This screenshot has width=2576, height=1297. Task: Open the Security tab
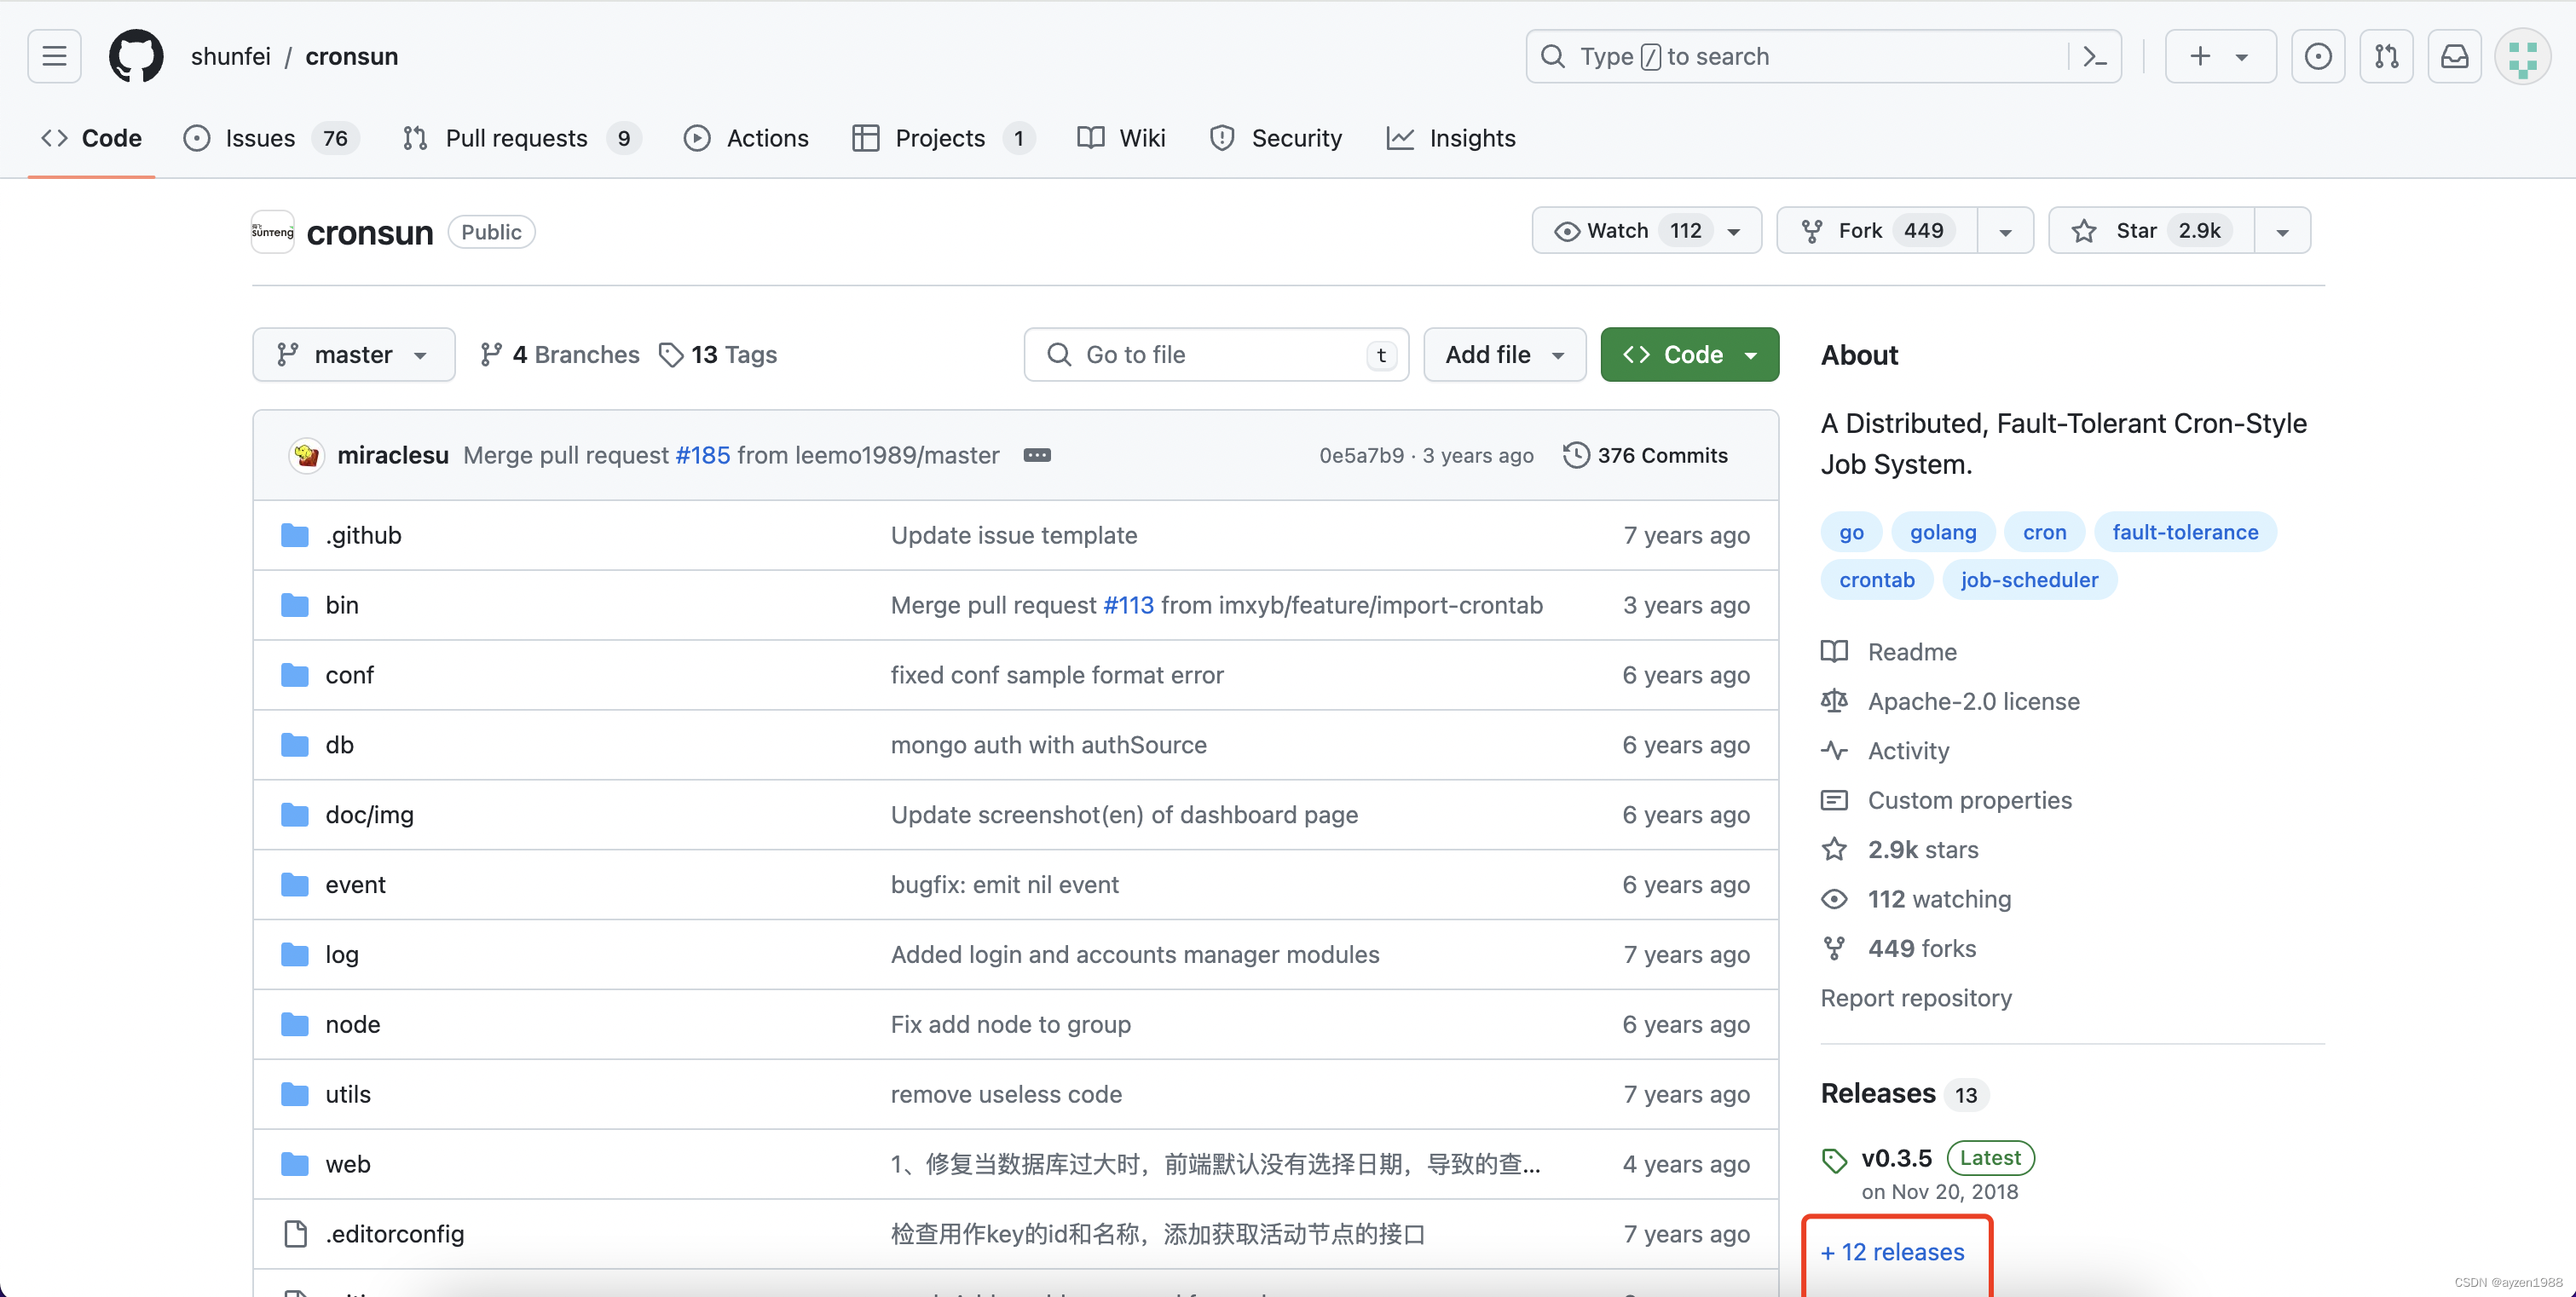[x=1276, y=138]
